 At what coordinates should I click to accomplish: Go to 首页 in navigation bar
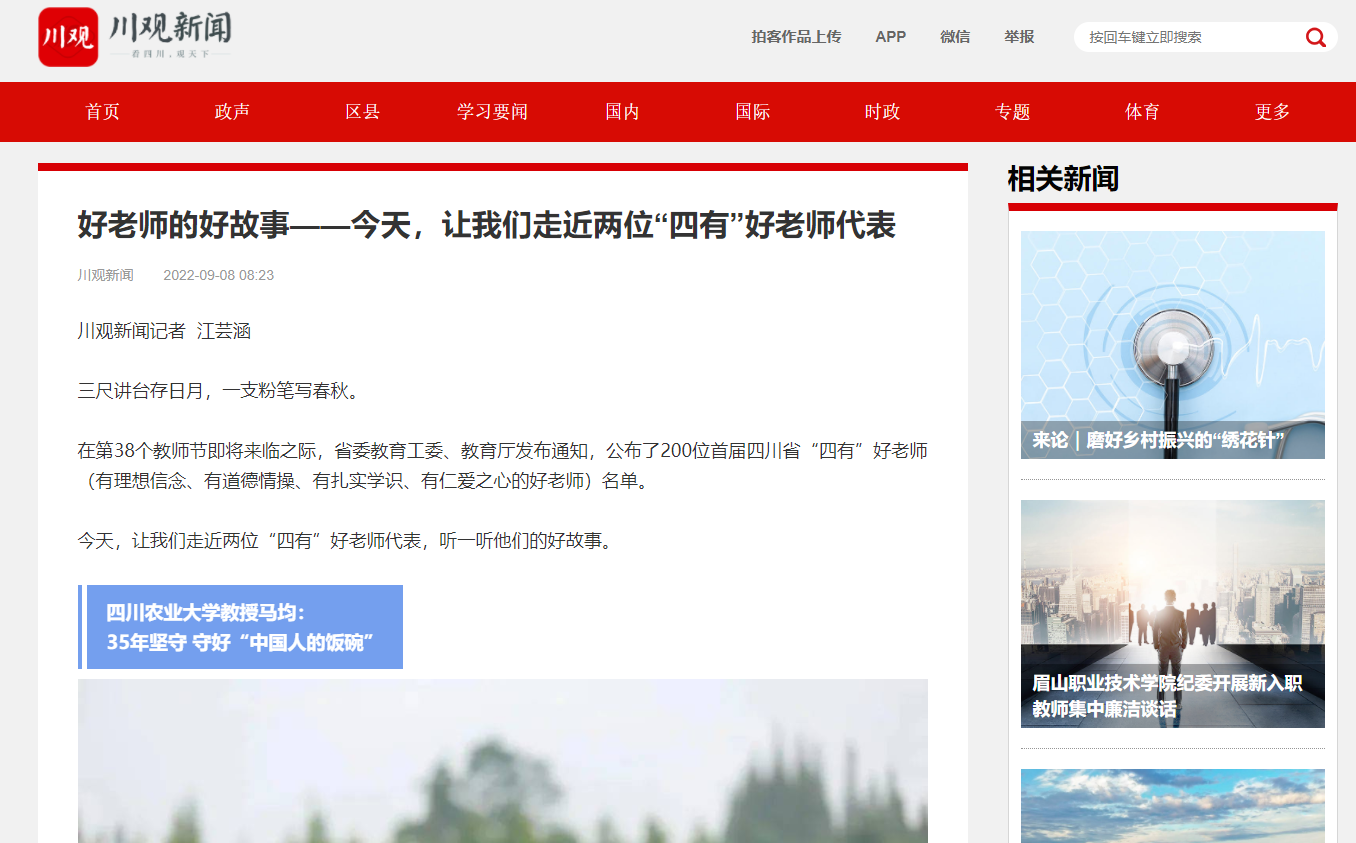point(102,112)
